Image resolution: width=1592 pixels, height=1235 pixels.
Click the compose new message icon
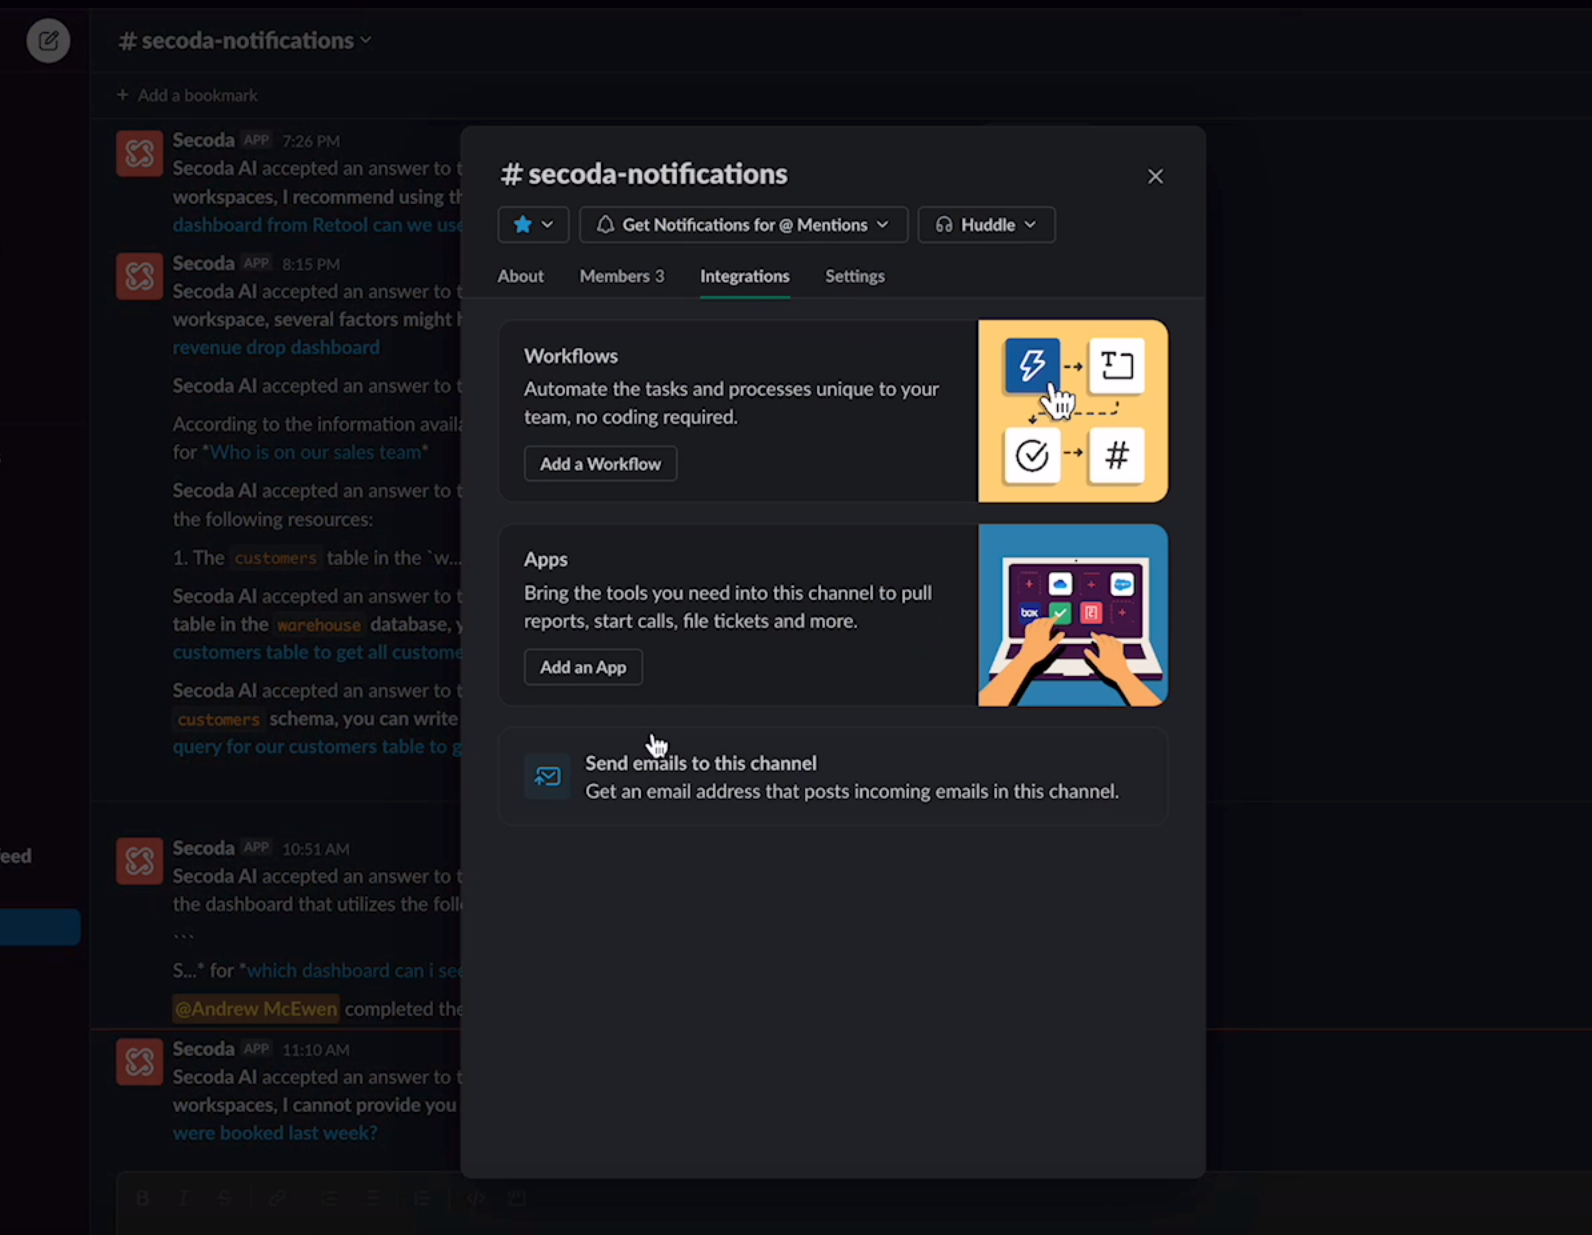(48, 41)
